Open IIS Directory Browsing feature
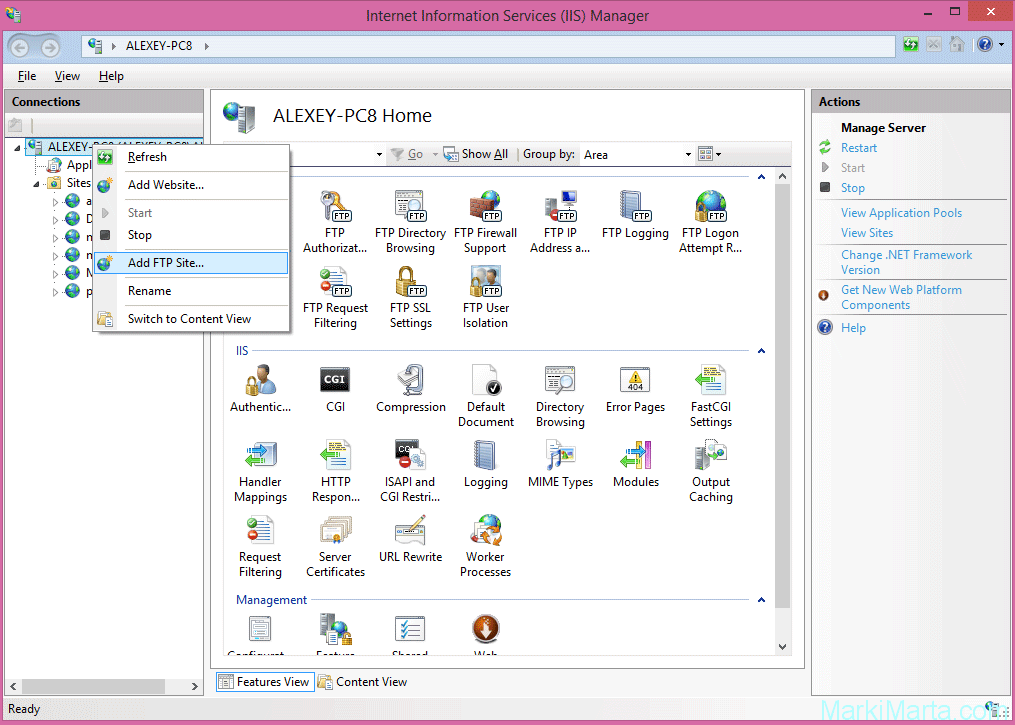Screen dimensions: 1015x725 (560, 396)
